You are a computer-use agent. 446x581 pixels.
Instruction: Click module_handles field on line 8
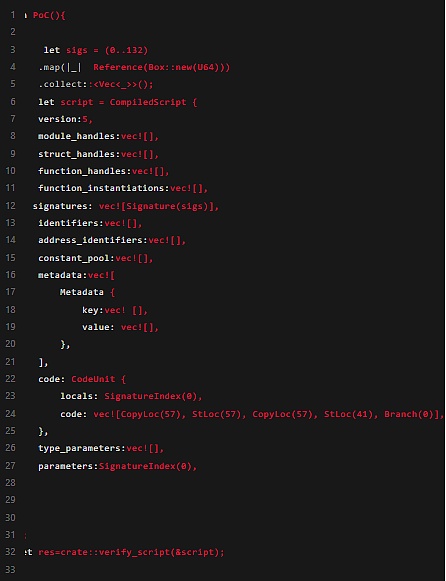[x=76, y=136]
